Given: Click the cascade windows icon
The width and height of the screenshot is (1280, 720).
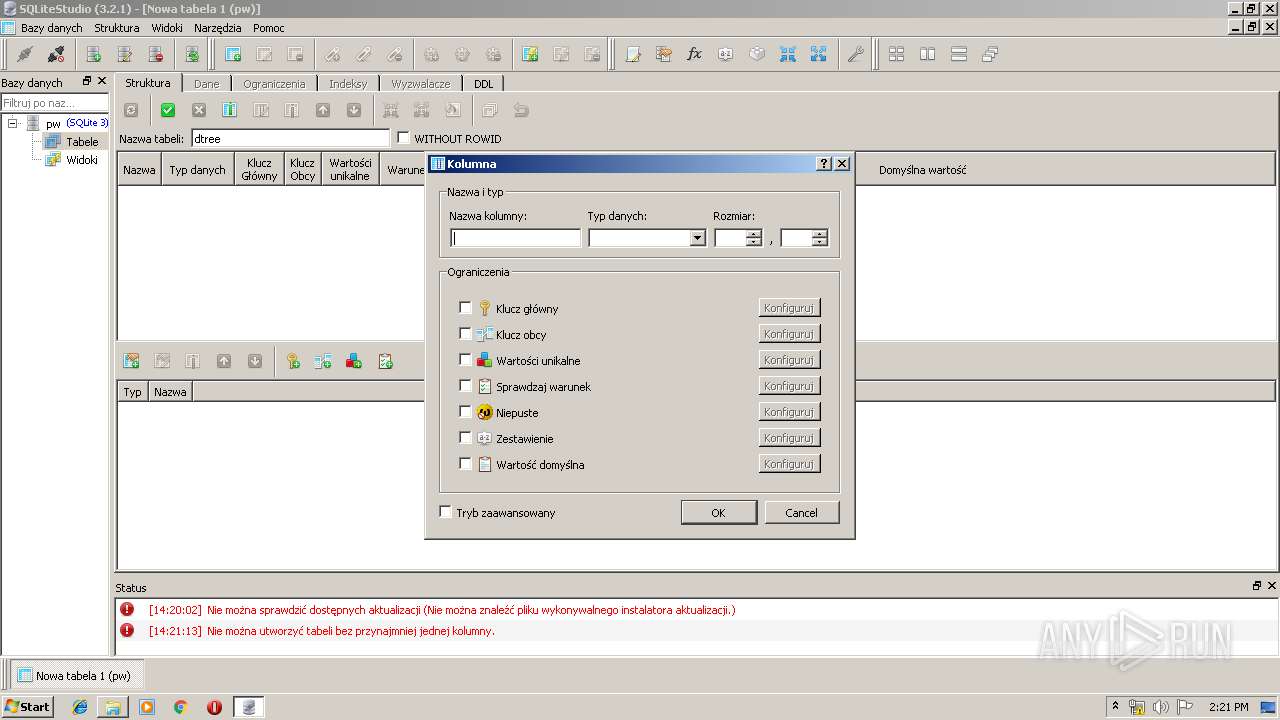Looking at the screenshot, I should click(x=990, y=54).
